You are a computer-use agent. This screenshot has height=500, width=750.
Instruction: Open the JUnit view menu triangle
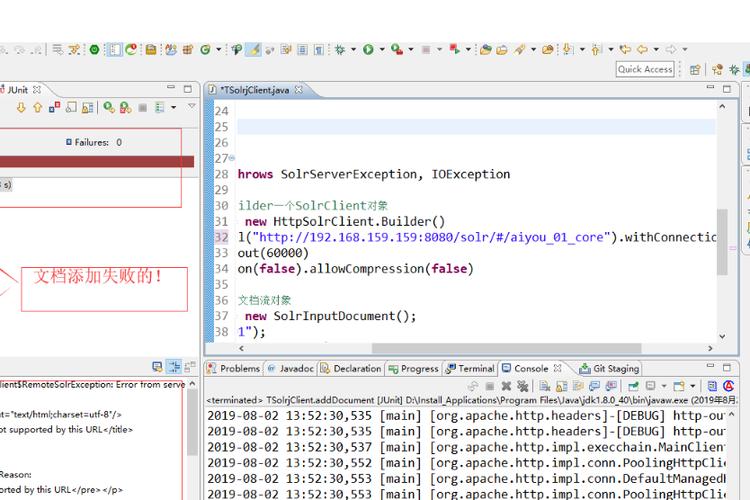tap(191, 107)
